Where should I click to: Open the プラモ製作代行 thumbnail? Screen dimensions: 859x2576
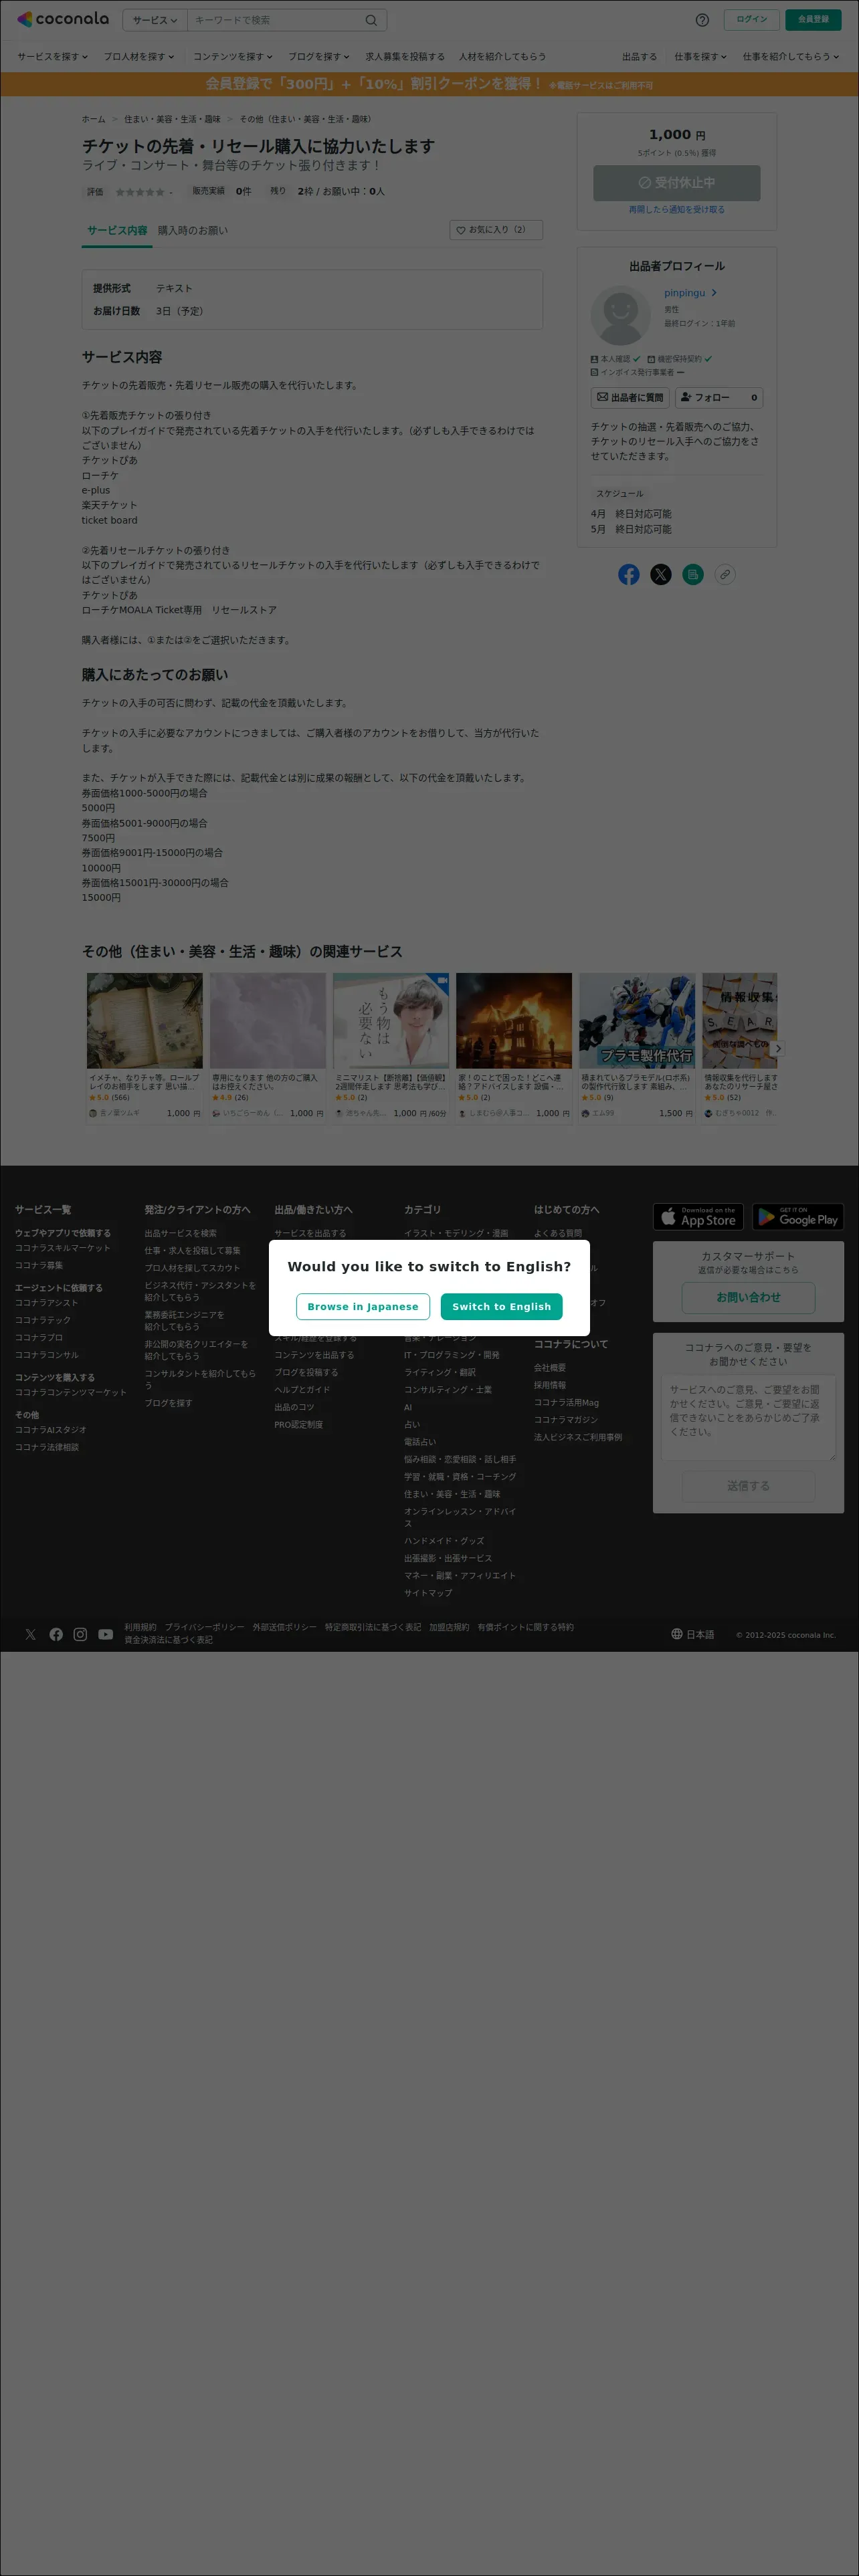(637, 1020)
